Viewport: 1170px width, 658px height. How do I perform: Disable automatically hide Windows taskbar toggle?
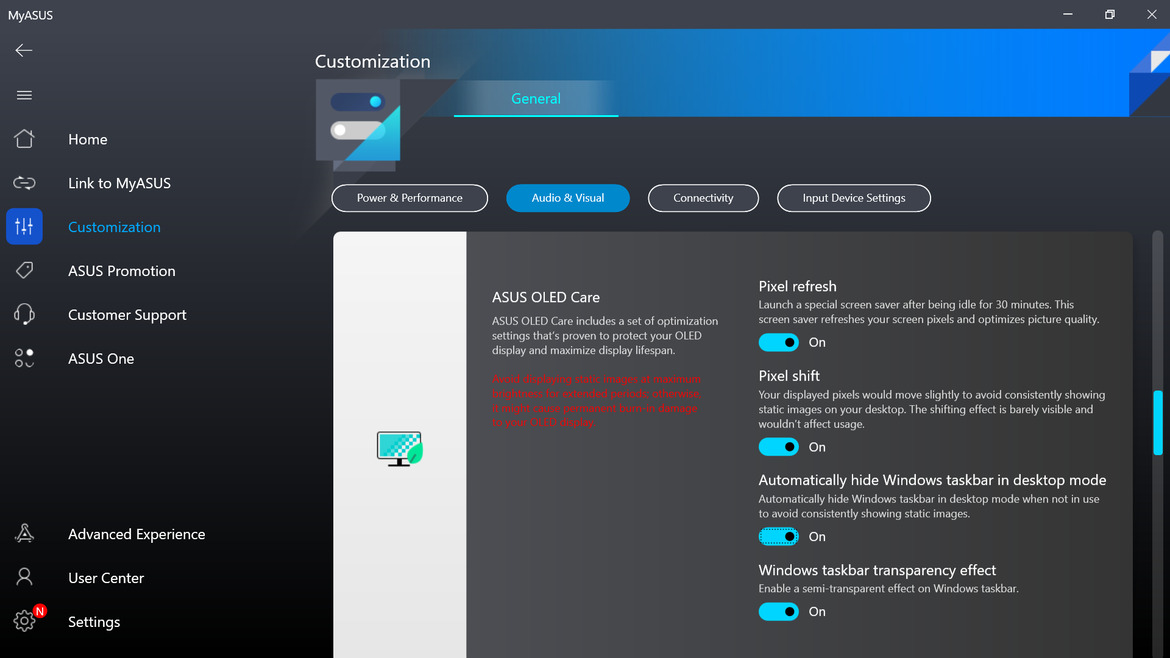[778, 536]
